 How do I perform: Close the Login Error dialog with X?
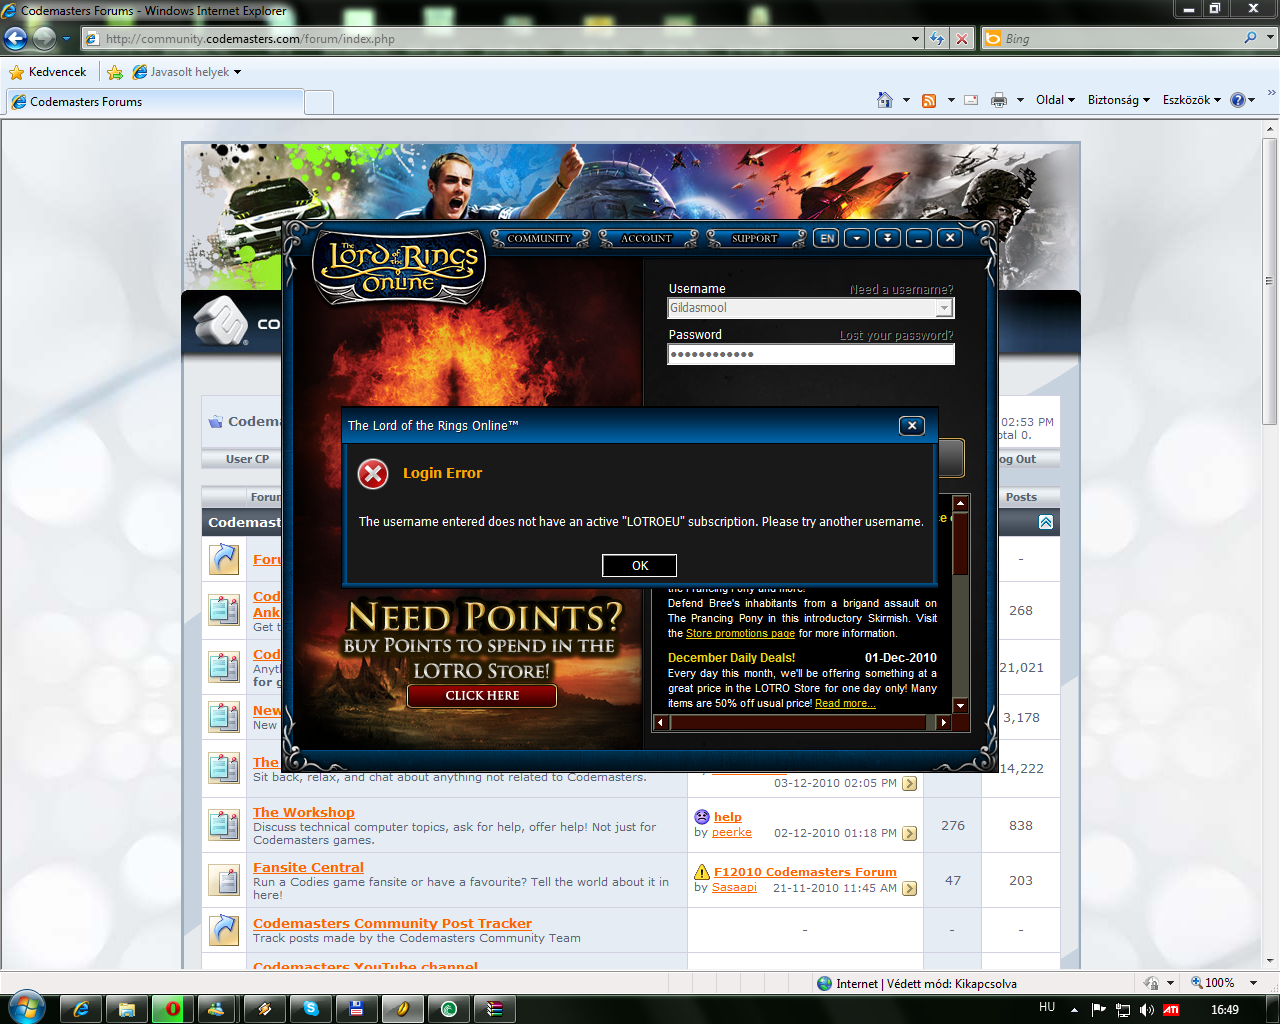point(911,426)
